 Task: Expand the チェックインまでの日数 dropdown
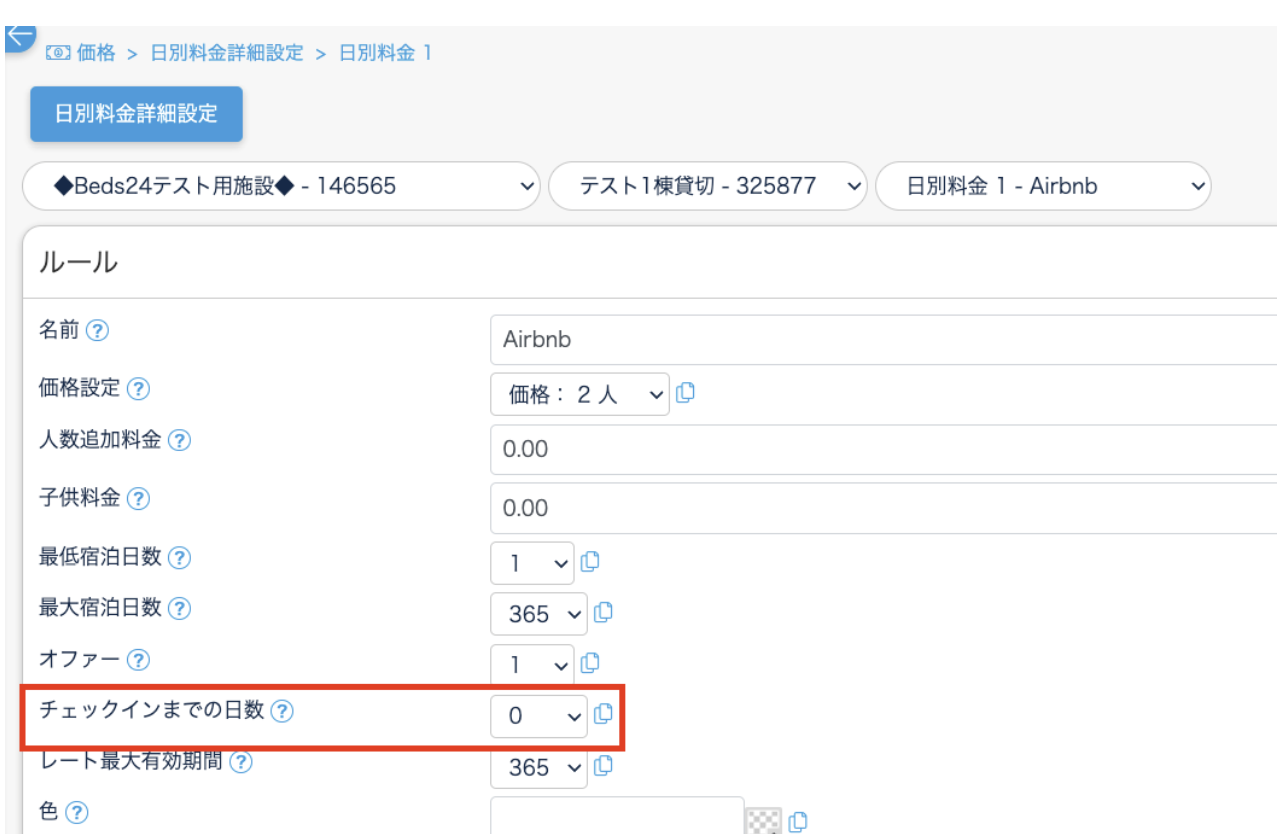click(539, 716)
